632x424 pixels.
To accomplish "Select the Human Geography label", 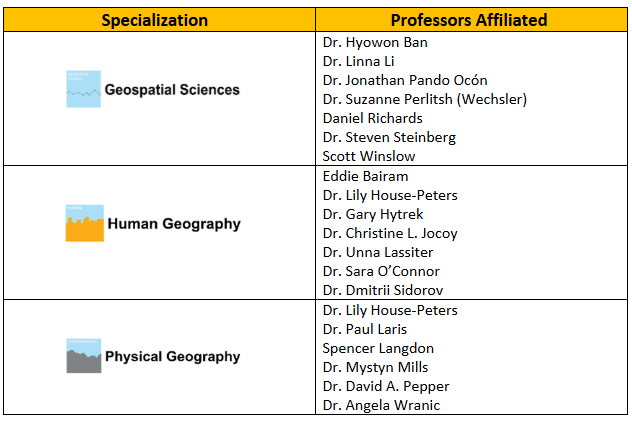I will click(174, 224).
